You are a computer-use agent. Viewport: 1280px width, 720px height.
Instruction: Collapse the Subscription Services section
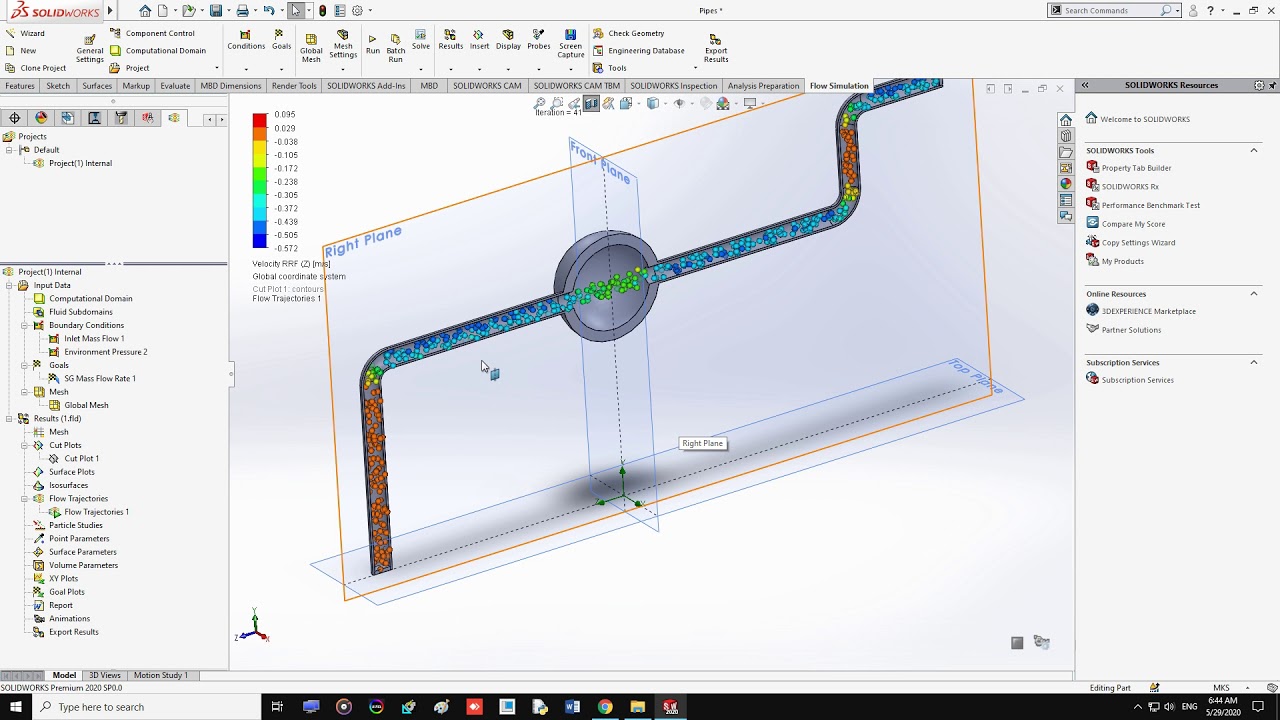point(1254,362)
